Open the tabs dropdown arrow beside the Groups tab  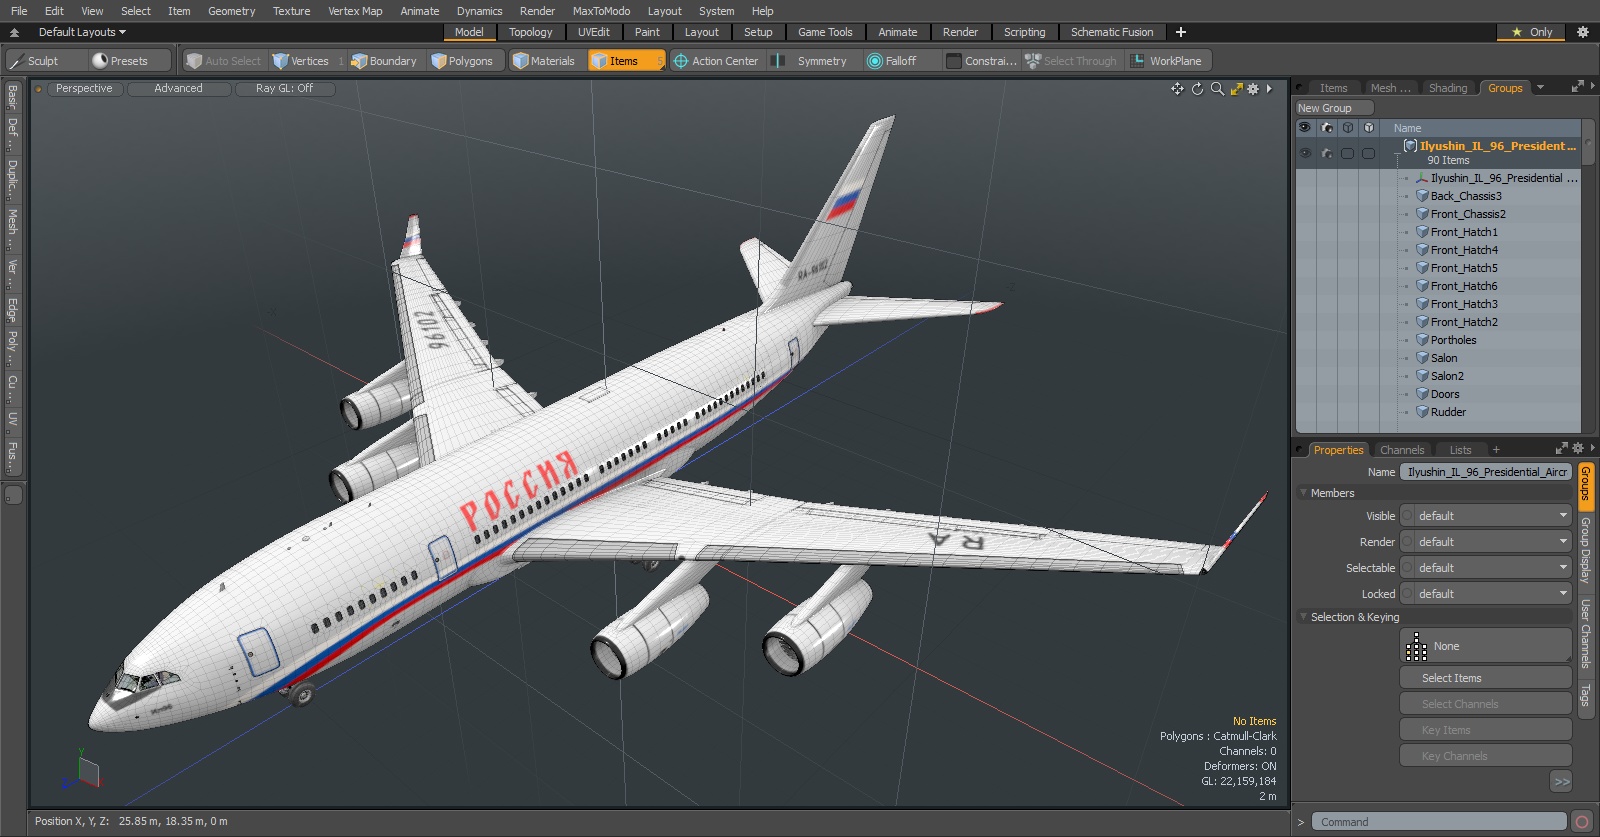coord(1540,88)
